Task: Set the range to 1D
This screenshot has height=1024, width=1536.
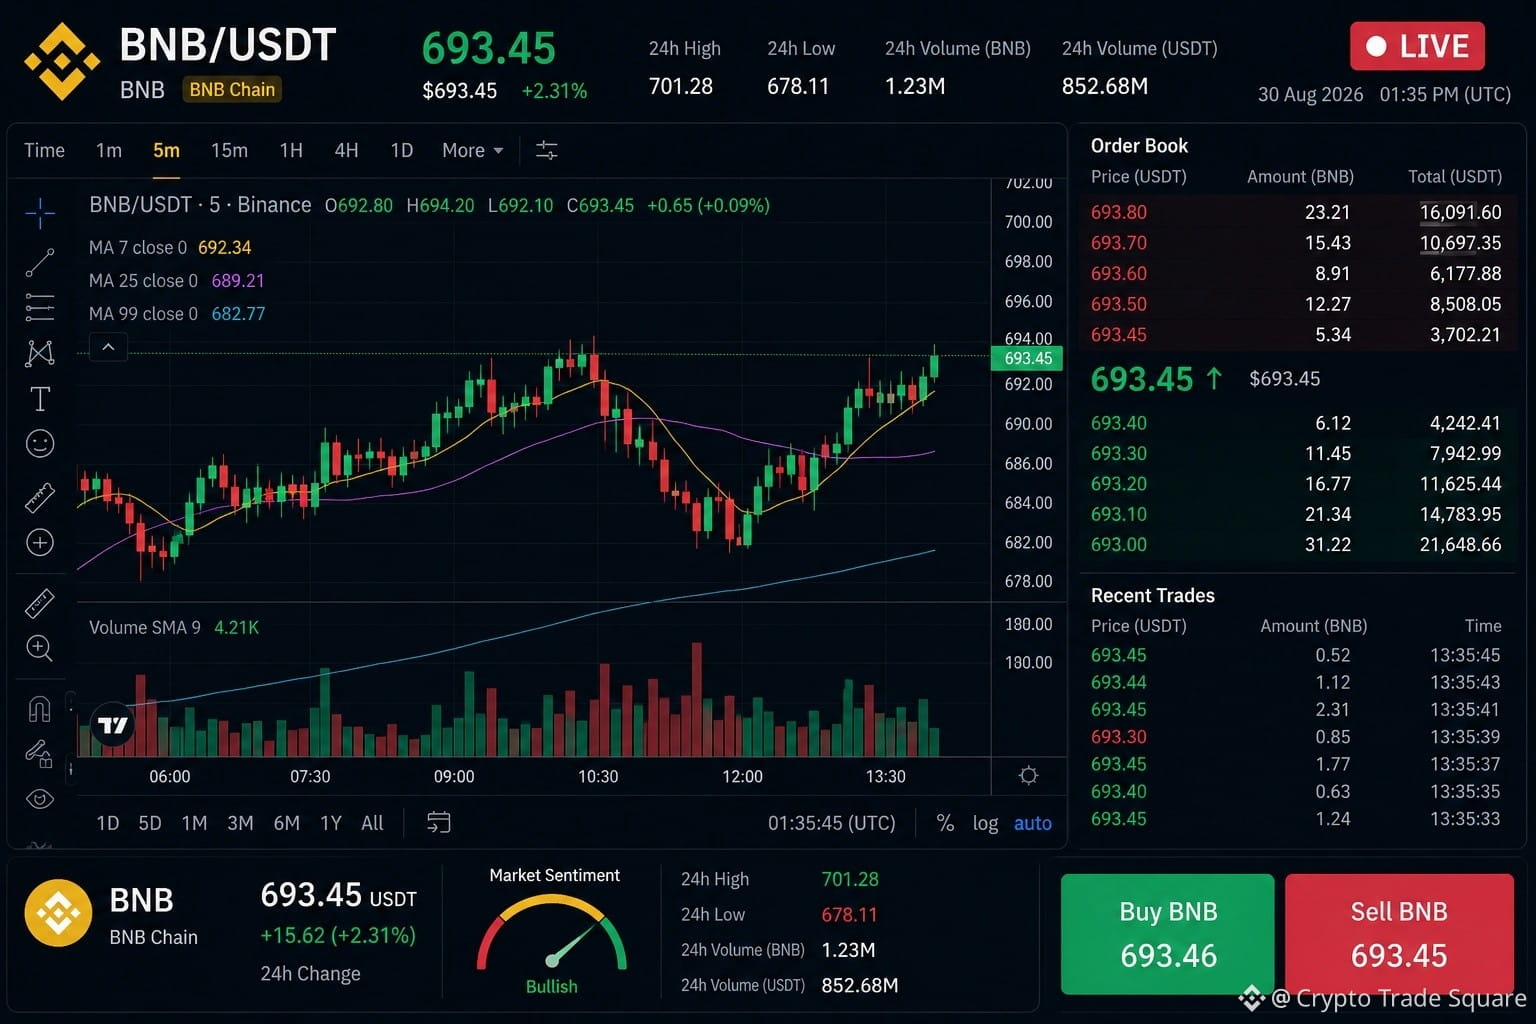Action: (x=107, y=823)
